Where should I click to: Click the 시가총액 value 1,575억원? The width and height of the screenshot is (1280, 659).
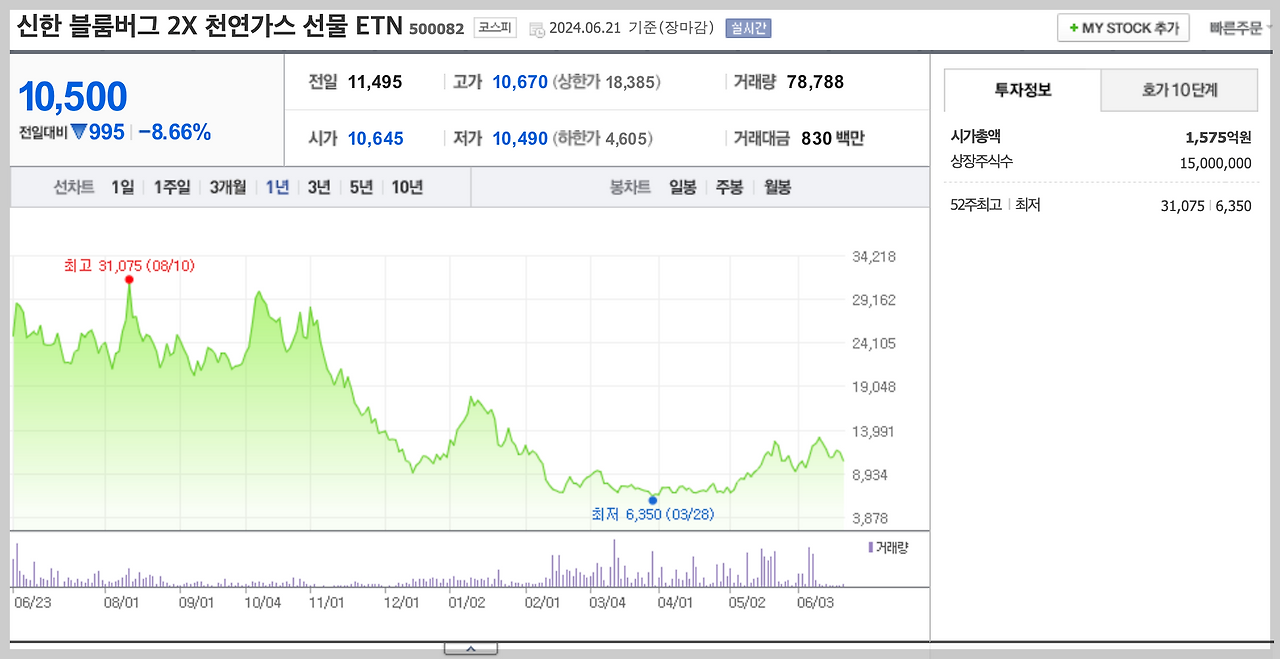click(1218, 137)
